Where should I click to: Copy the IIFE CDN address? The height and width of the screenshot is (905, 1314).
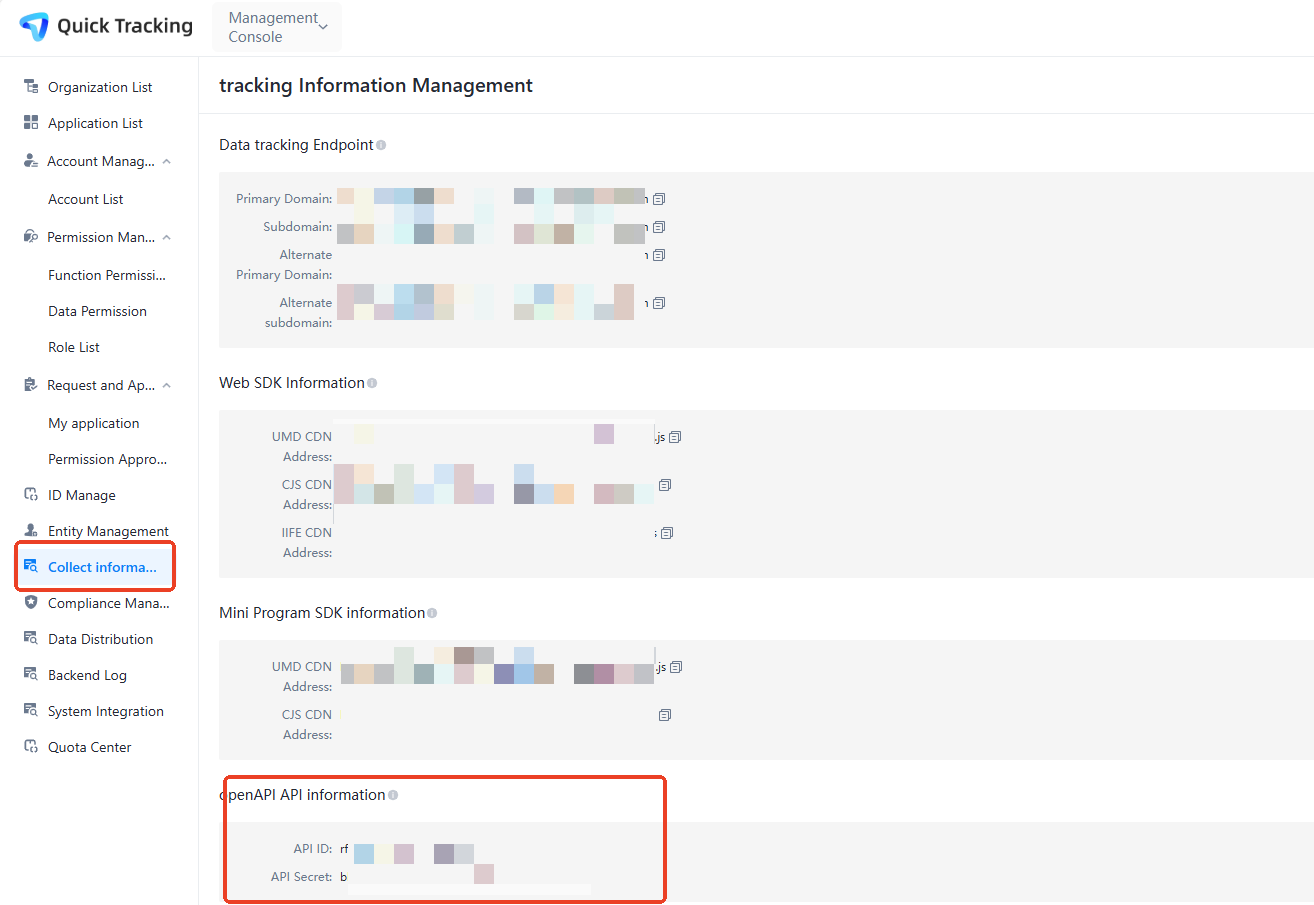[x=667, y=533]
